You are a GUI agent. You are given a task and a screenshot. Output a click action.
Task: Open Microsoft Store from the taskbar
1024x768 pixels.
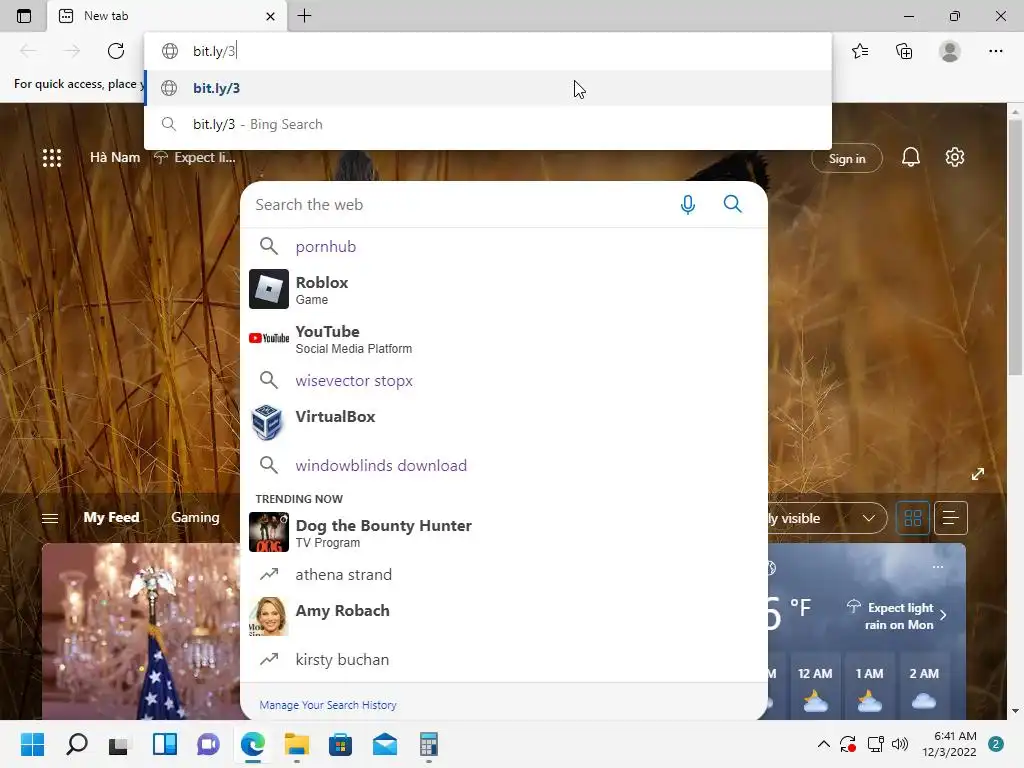coord(340,744)
